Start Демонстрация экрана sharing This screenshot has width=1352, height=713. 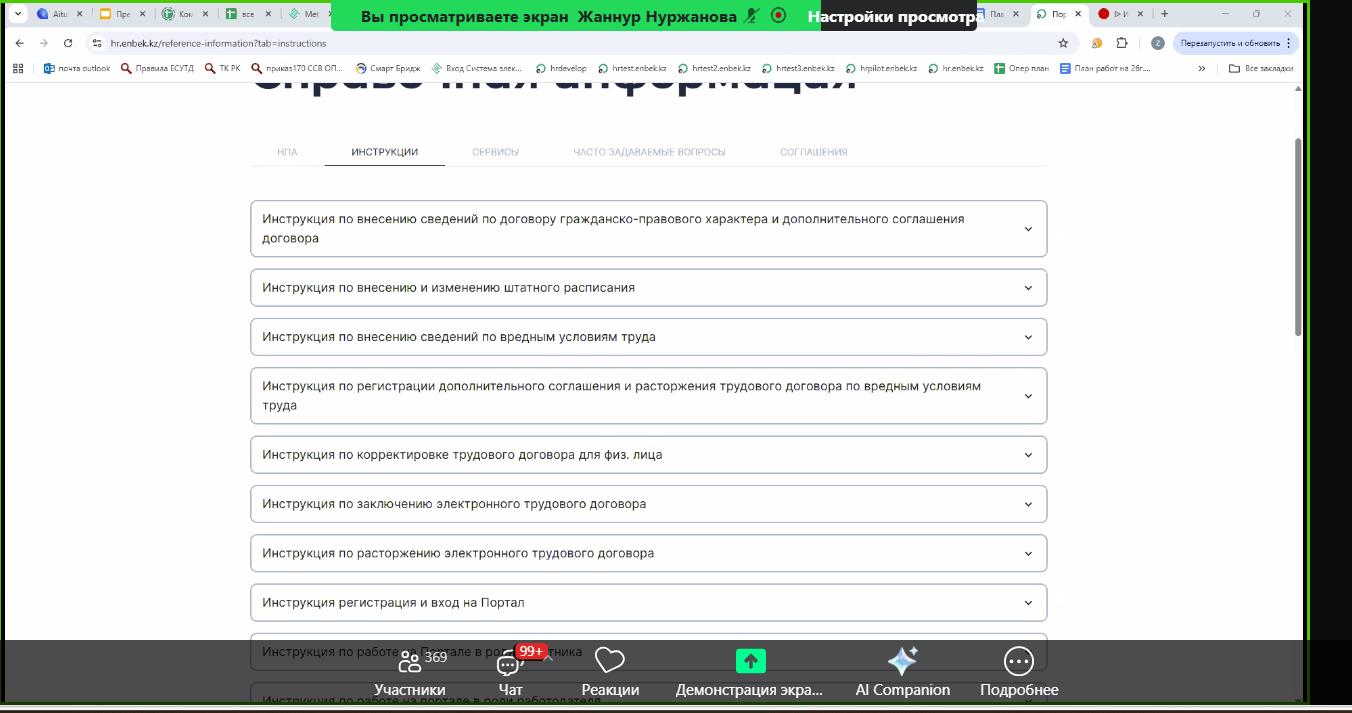[750, 672]
